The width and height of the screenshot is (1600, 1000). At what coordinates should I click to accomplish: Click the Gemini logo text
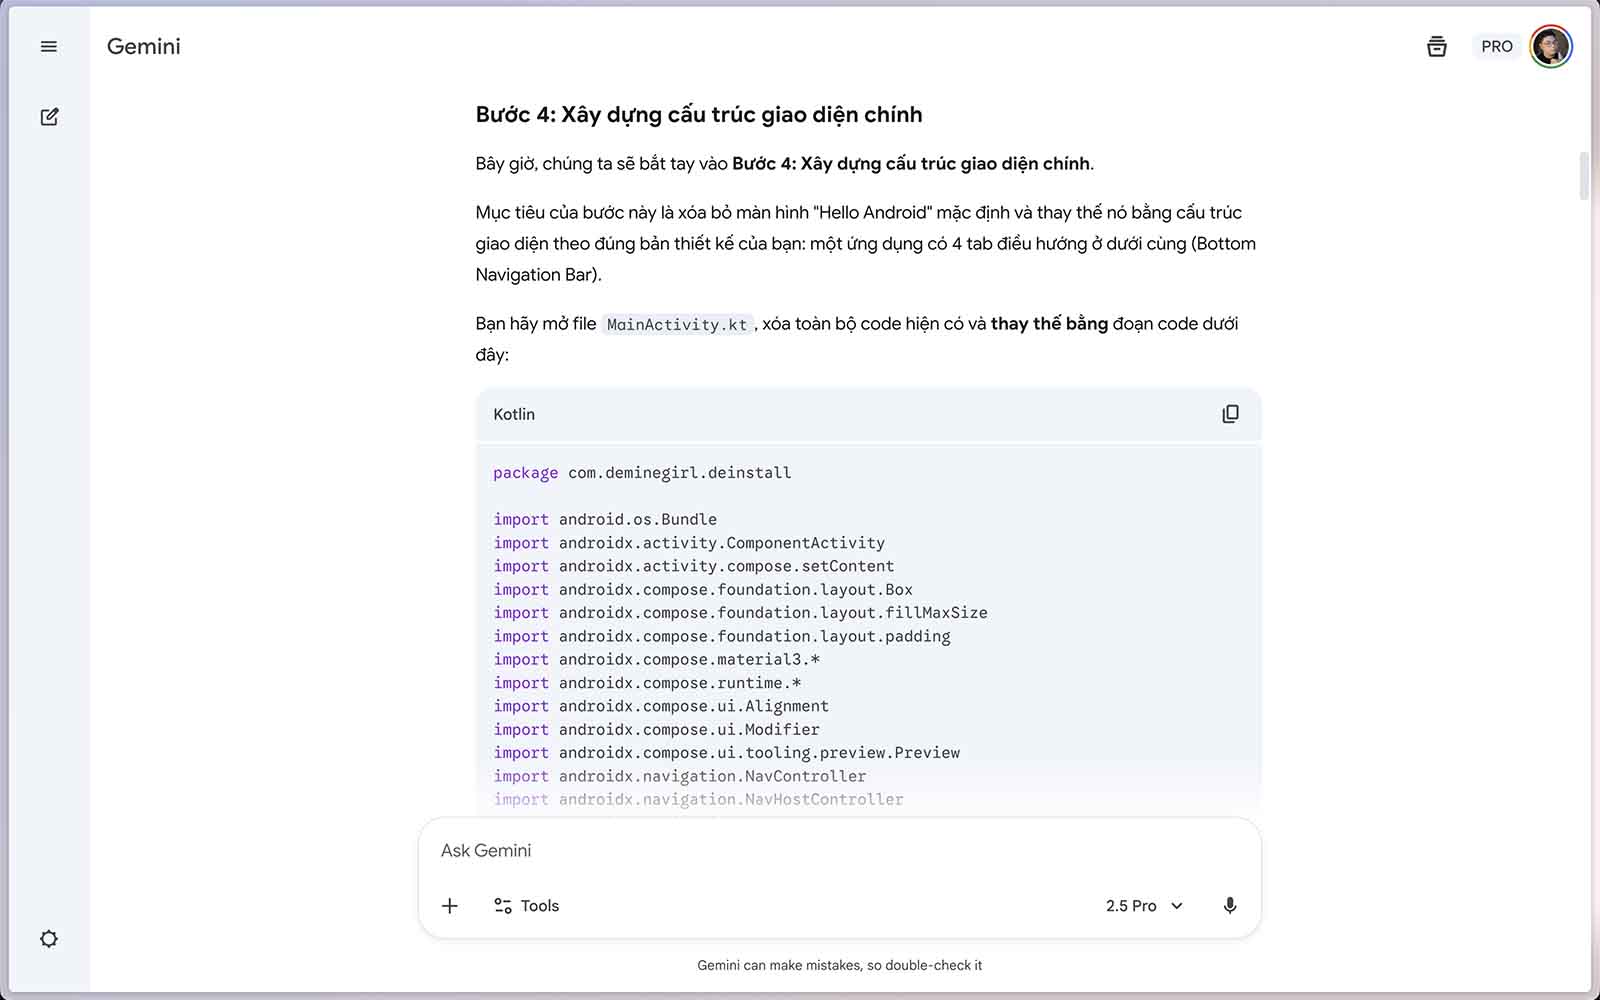tap(144, 47)
